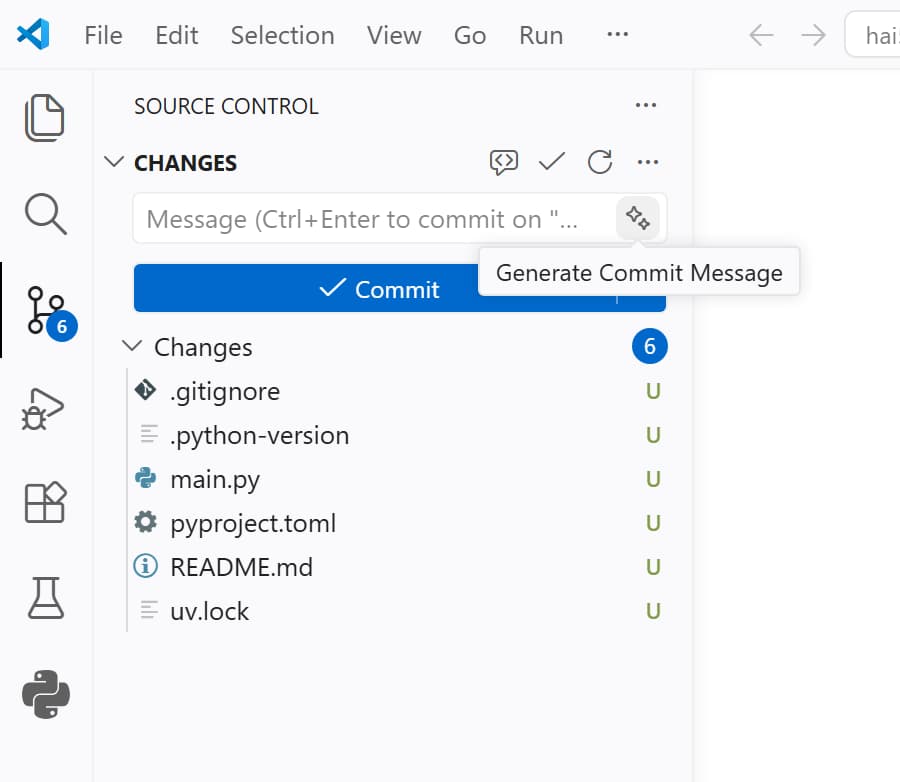The width and height of the screenshot is (900, 782).
Task: Open the Testing flask icon view
Action: tap(45, 597)
